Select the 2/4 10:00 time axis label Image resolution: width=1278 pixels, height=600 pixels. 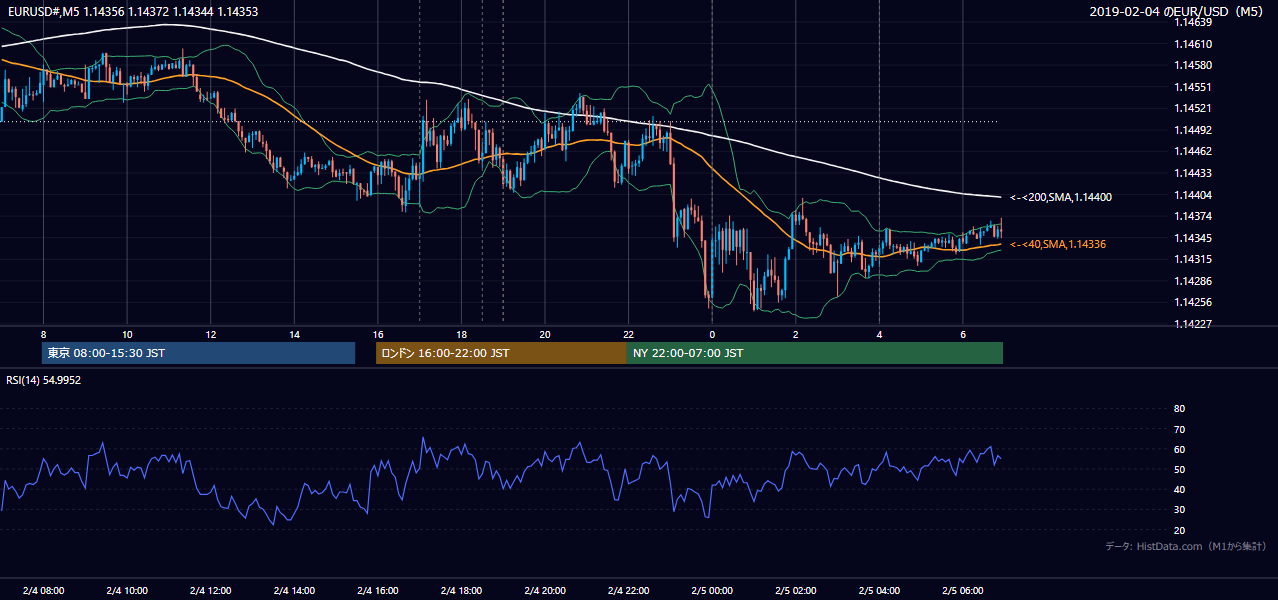pyautogui.click(x=127, y=590)
